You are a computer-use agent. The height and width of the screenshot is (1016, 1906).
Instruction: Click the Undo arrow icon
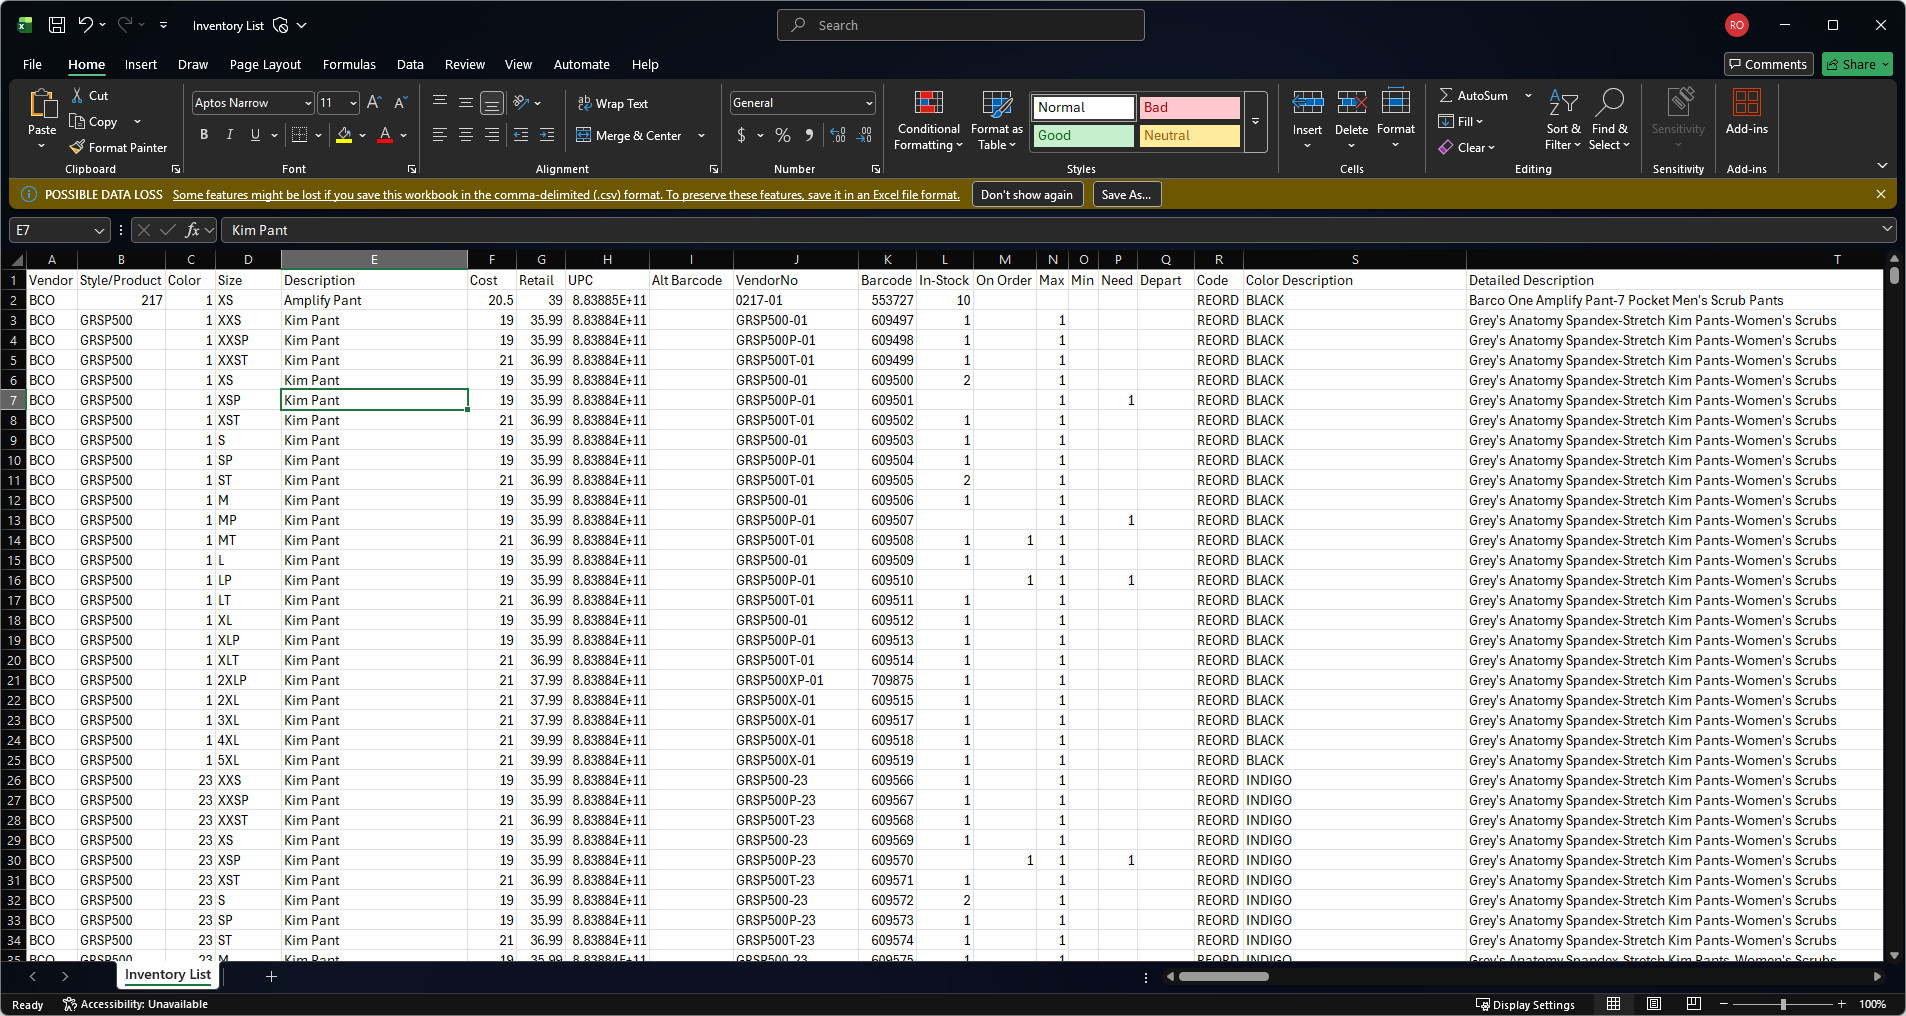coord(86,25)
